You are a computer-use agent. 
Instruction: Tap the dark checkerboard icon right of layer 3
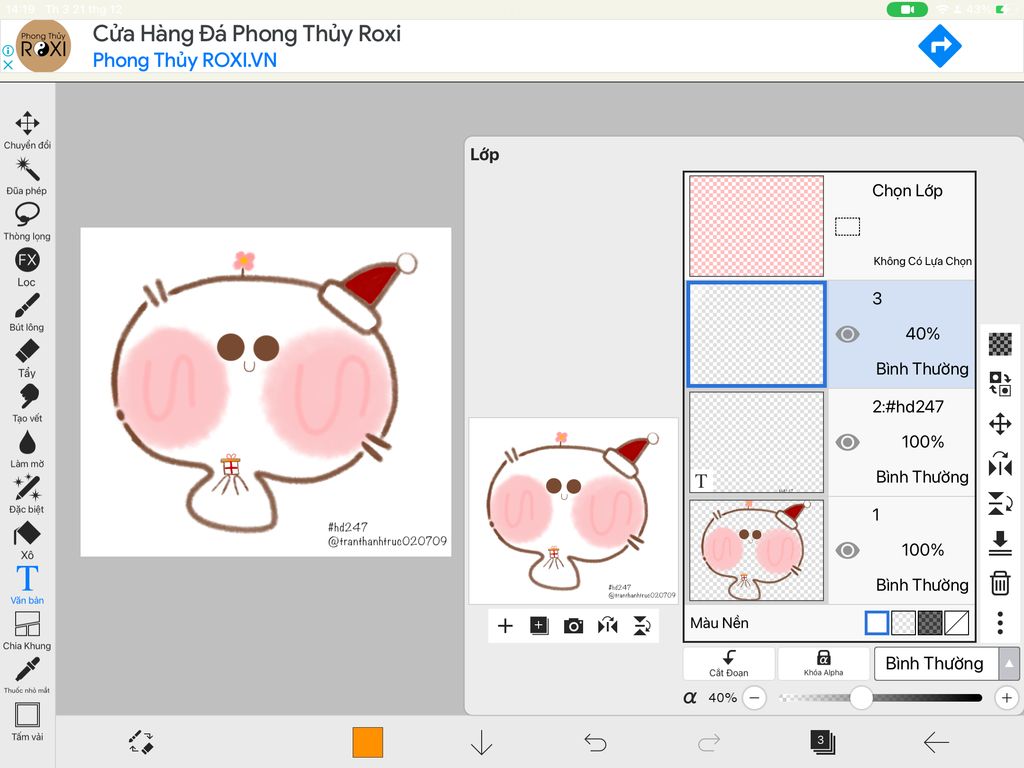point(1000,344)
